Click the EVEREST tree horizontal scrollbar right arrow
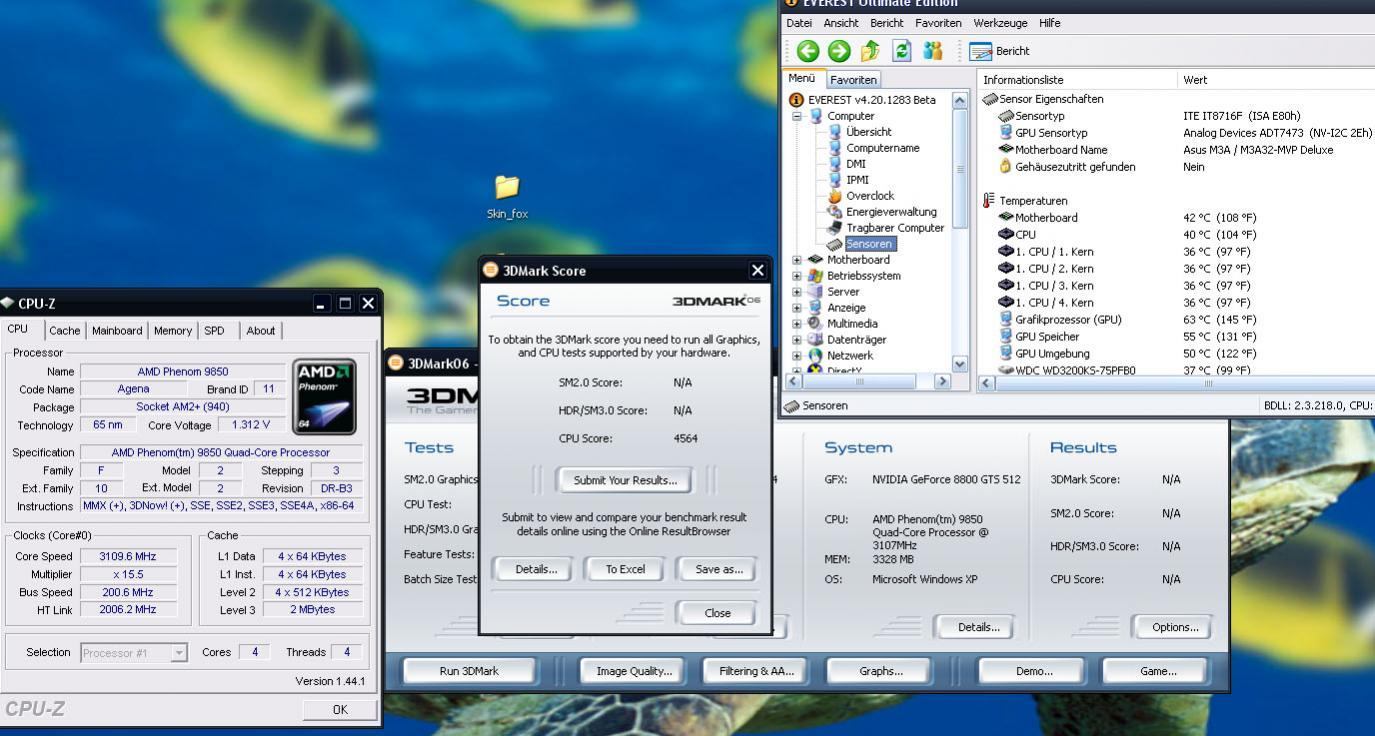The width and height of the screenshot is (1375, 736). tap(943, 381)
